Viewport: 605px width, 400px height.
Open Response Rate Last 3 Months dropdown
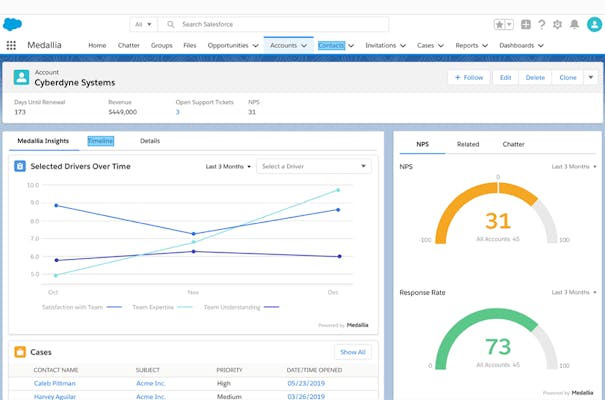click(x=574, y=292)
